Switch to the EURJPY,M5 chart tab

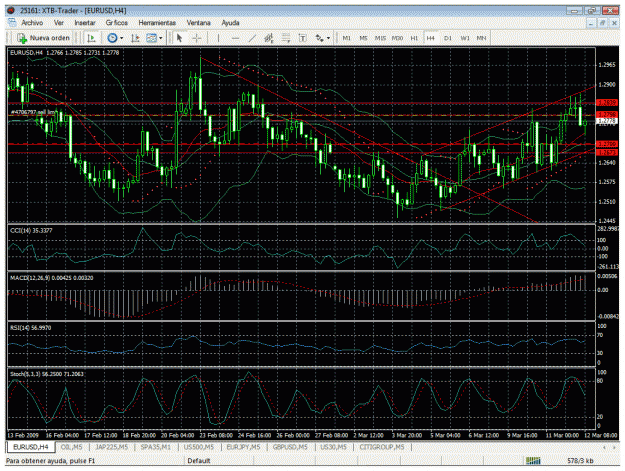244,447
